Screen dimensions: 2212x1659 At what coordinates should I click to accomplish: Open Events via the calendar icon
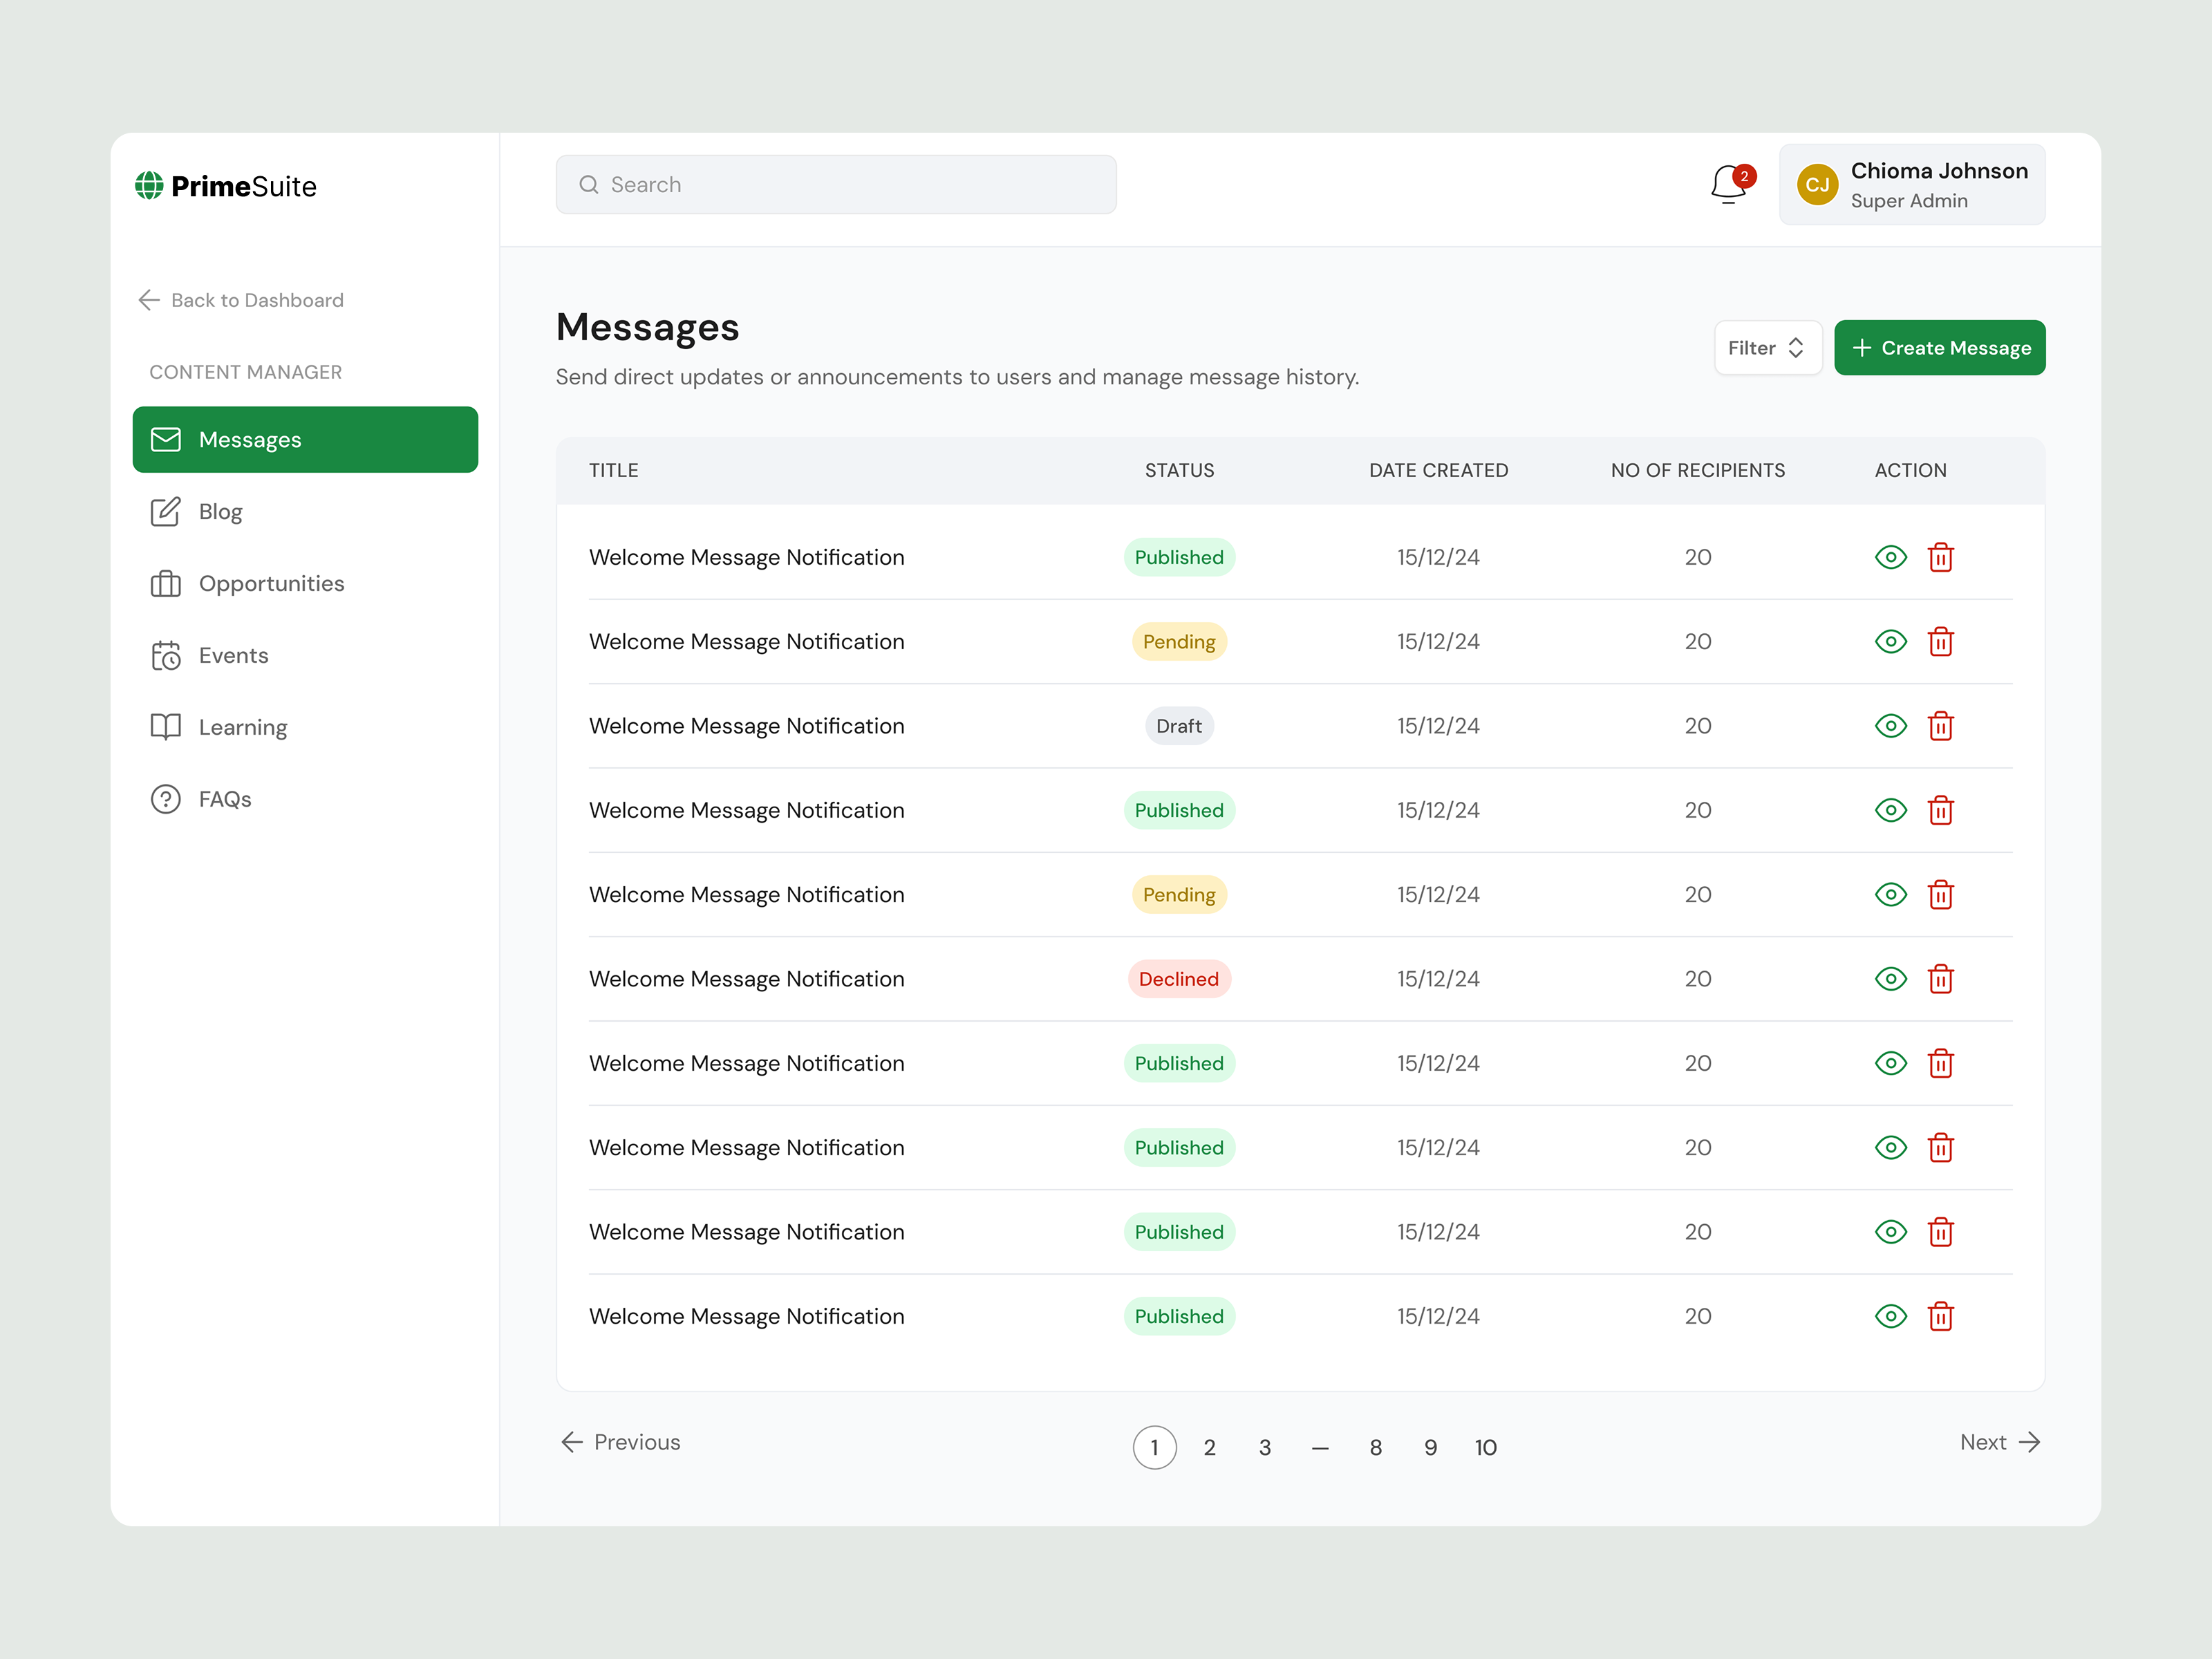pos(166,655)
